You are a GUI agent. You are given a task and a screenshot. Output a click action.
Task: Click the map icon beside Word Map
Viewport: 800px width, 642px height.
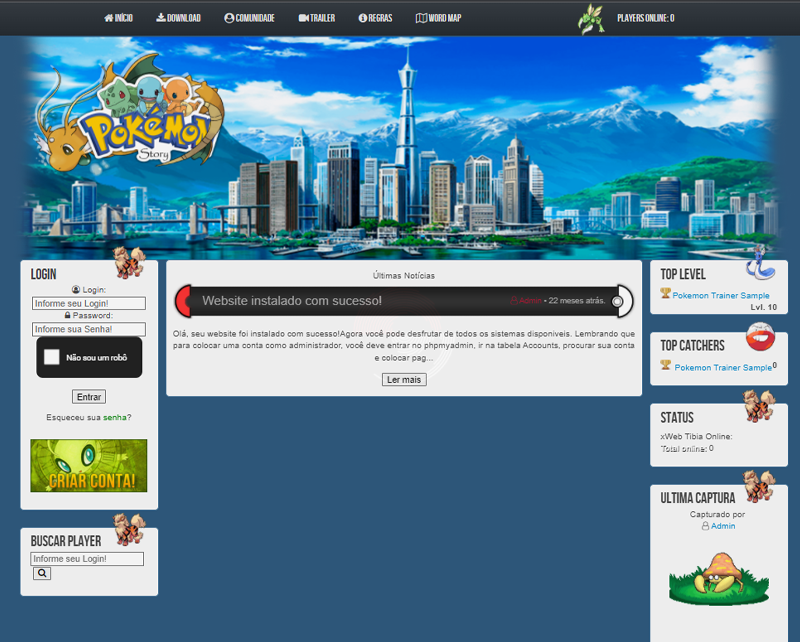(421, 18)
